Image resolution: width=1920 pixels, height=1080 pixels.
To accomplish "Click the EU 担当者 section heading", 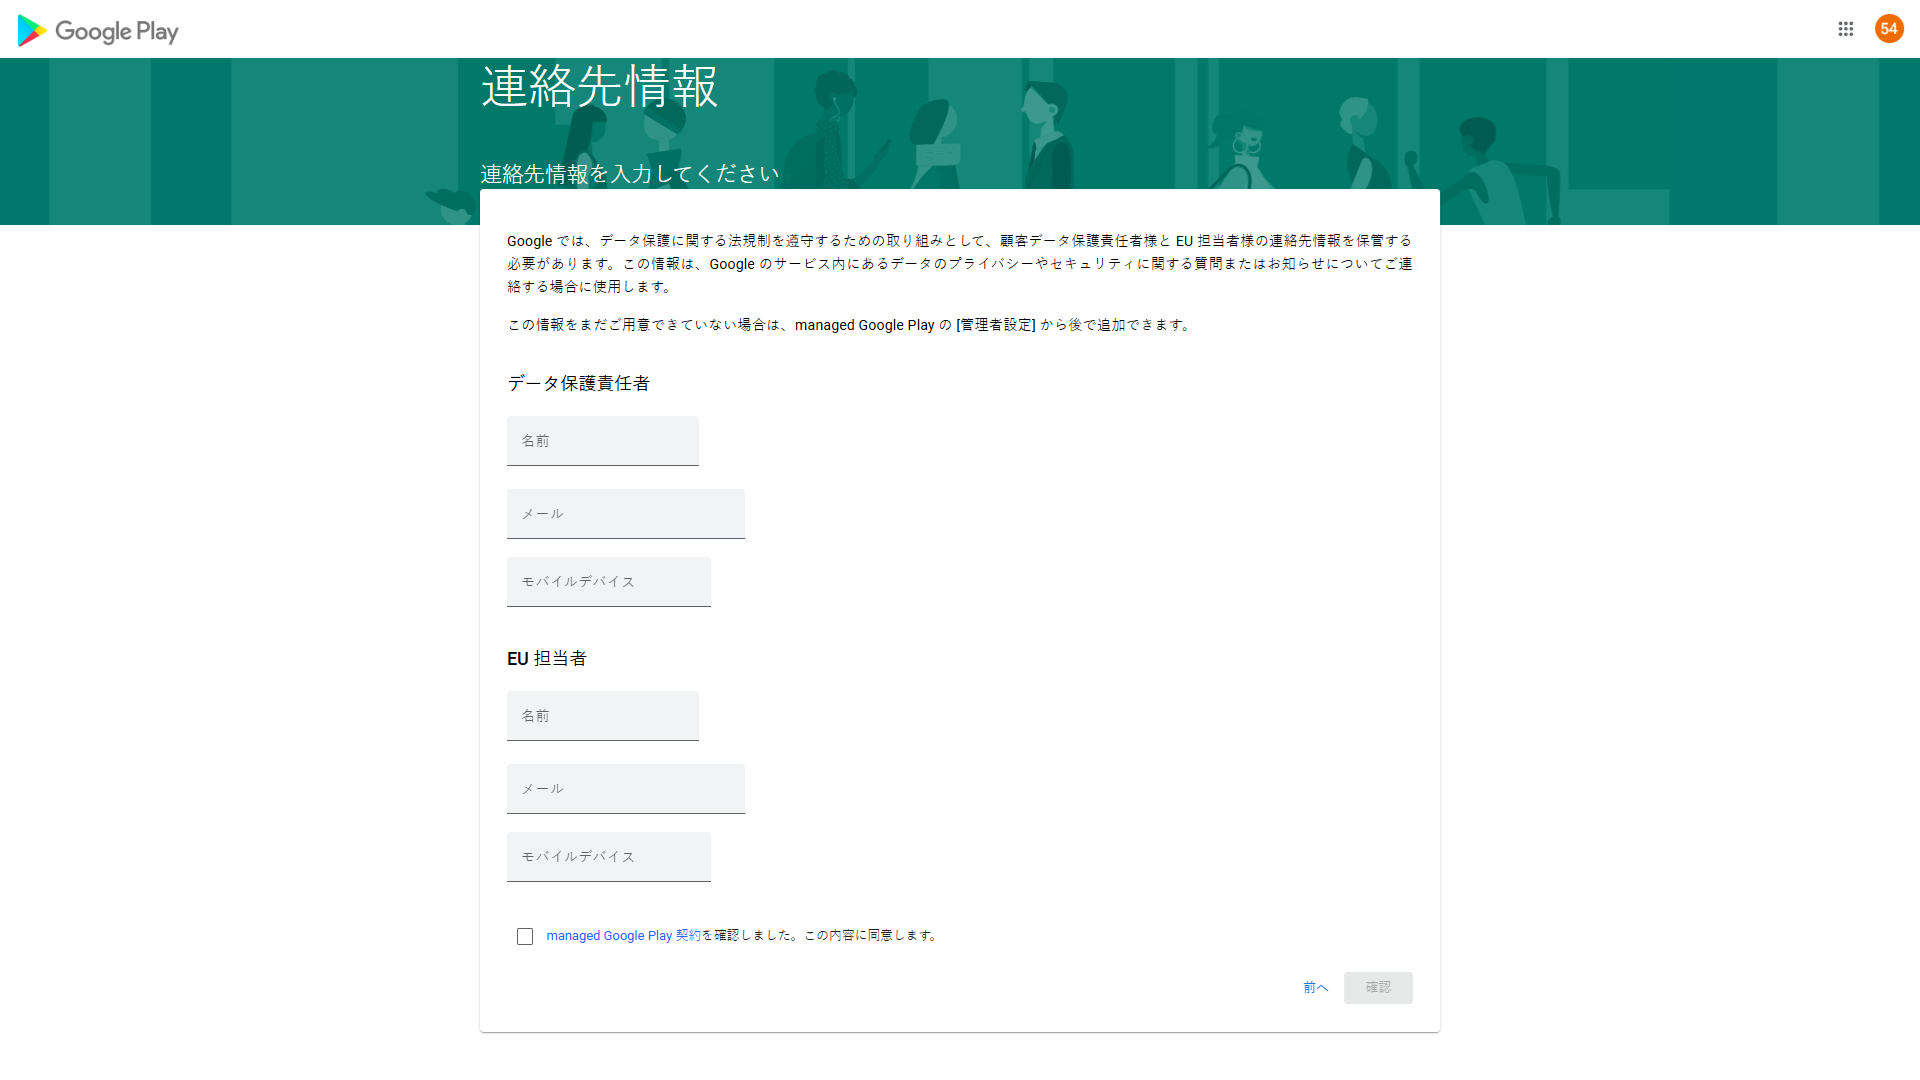I will [547, 659].
